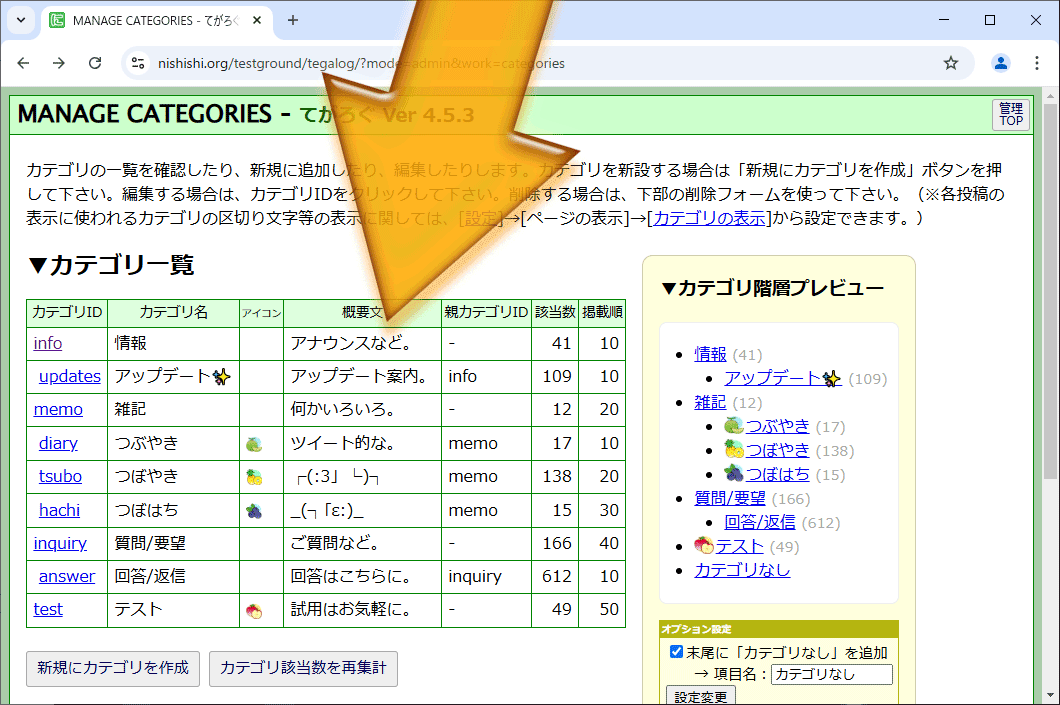Expand the tab search dropdown
This screenshot has height=705, width=1060.
[21, 20]
